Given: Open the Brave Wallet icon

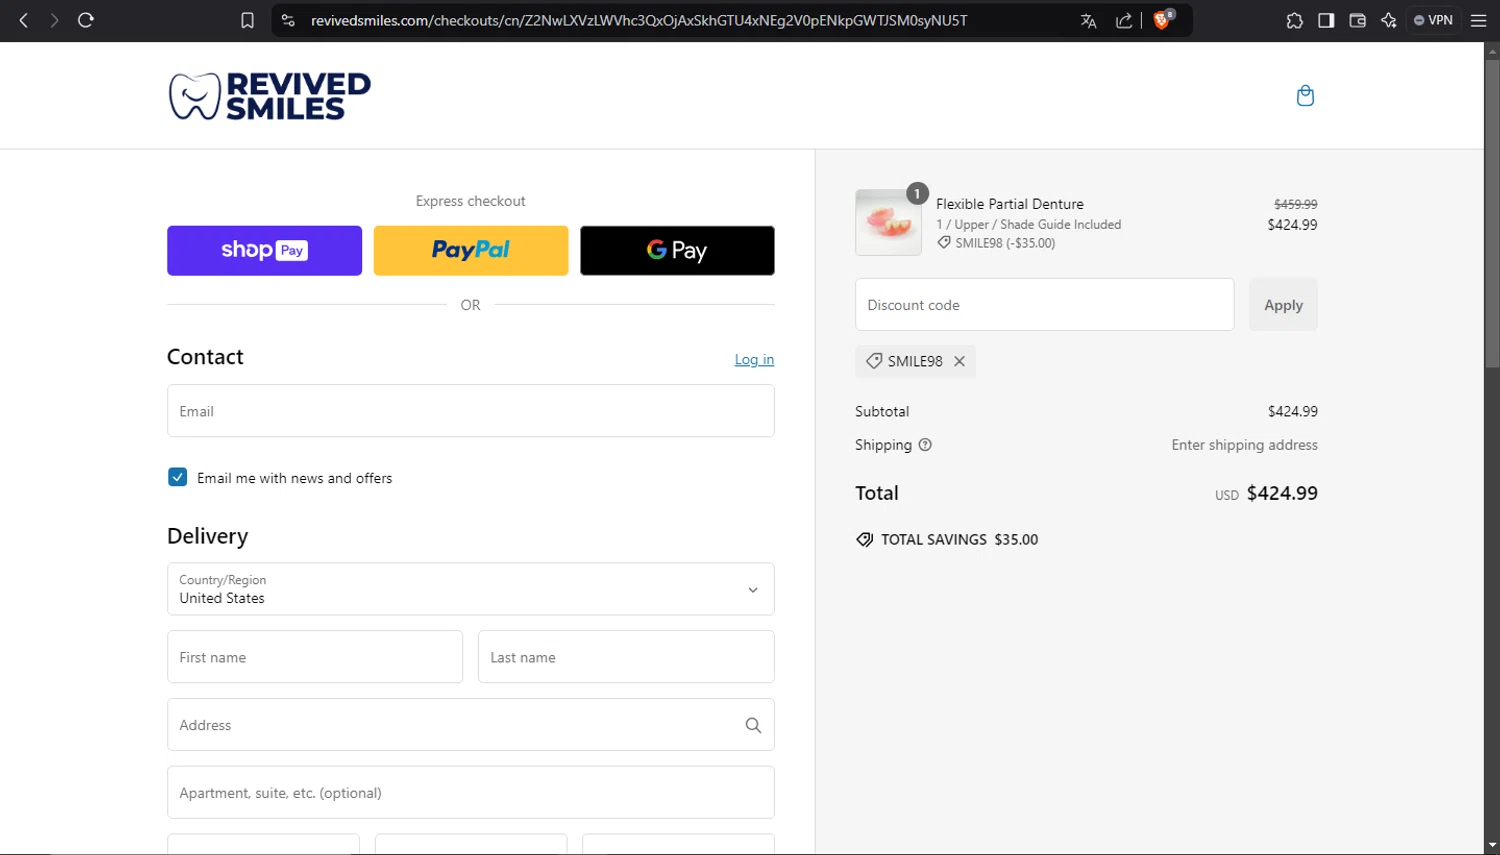Looking at the screenshot, I should point(1357,20).
